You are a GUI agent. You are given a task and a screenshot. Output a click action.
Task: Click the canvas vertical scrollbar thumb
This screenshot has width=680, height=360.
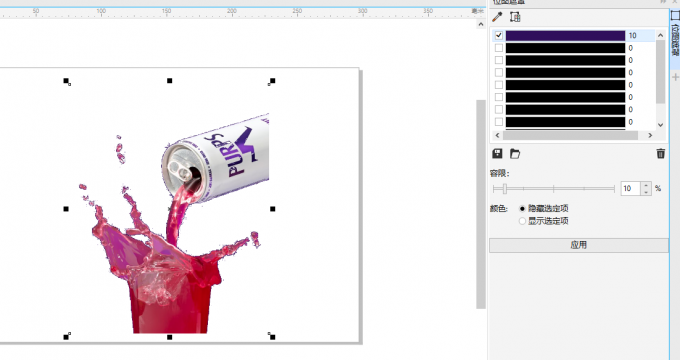(x=481, y=204)
